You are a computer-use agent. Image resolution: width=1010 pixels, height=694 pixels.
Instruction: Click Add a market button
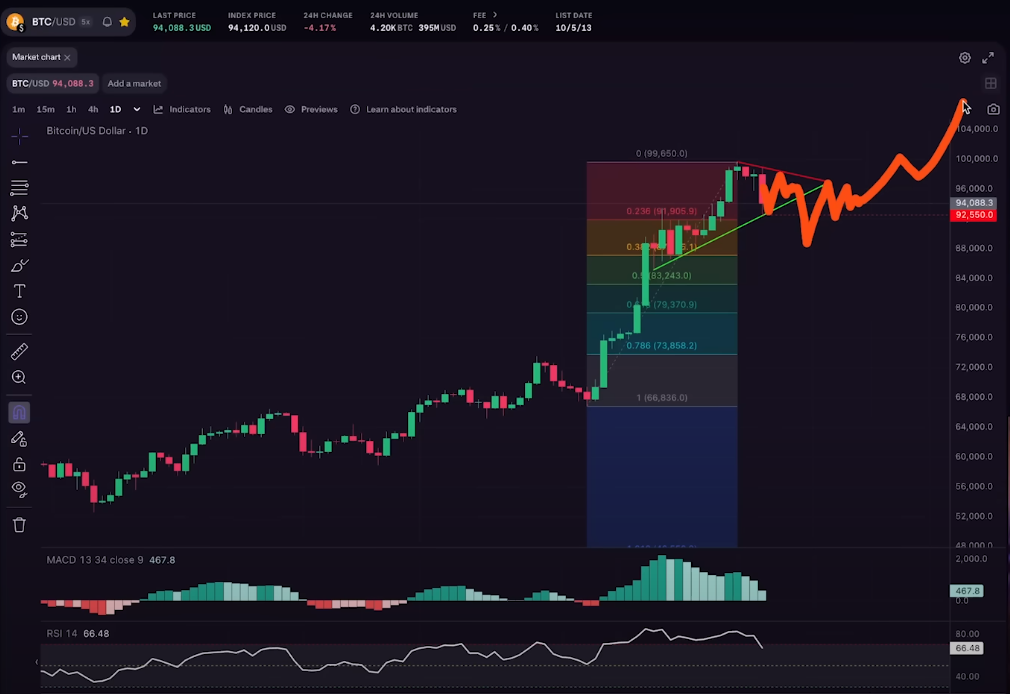(134, 83)
